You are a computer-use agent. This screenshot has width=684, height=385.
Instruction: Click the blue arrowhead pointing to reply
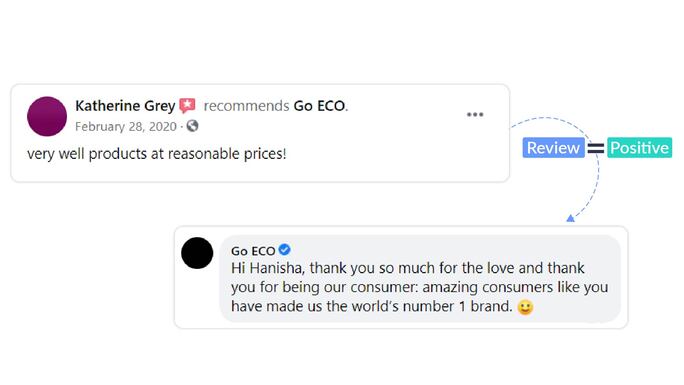click(x=570, y=218)
